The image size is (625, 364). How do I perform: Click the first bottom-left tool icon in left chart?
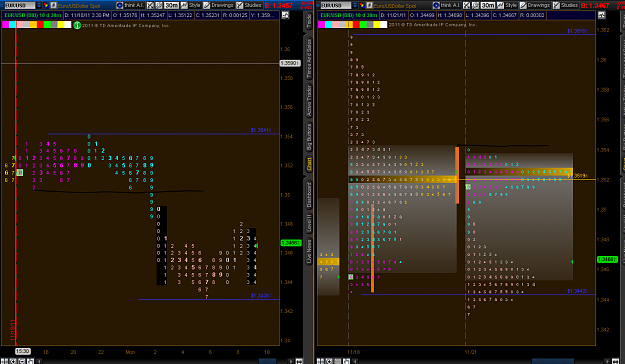click(5, 361)
